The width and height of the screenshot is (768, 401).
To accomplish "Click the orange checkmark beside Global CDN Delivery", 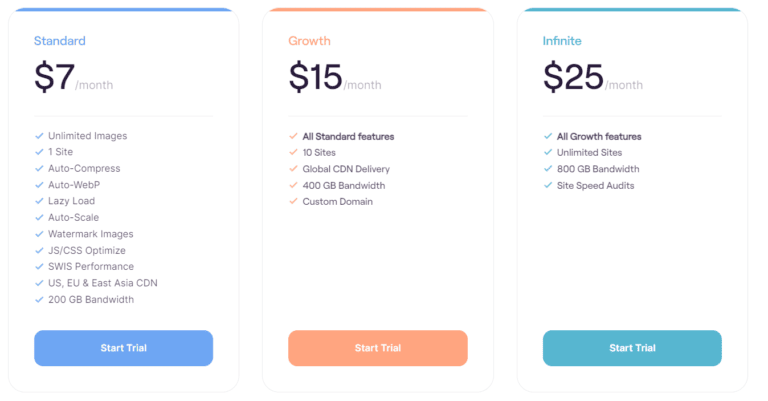I will click(x=293, y=169).
